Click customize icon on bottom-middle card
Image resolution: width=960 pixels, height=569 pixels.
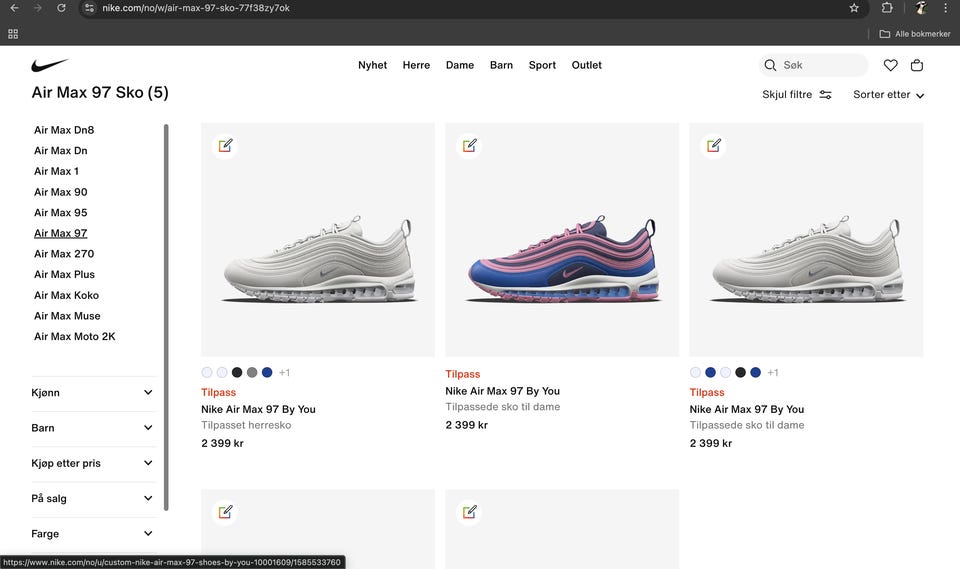coord(470,512)
